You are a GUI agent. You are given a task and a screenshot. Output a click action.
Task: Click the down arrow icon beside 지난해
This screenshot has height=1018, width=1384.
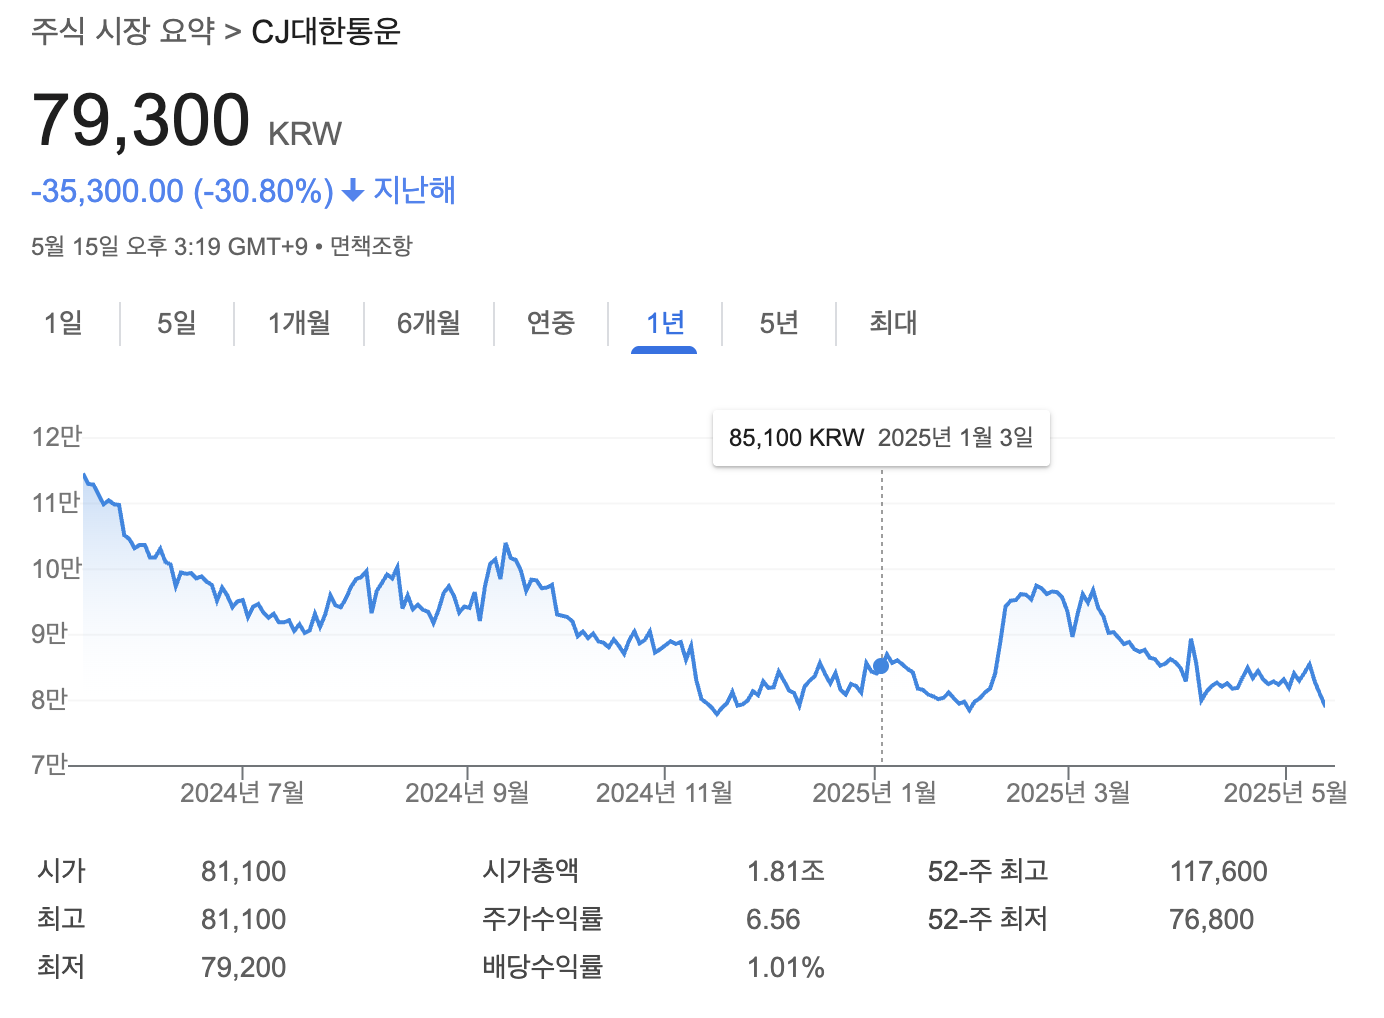pos(352,190)
